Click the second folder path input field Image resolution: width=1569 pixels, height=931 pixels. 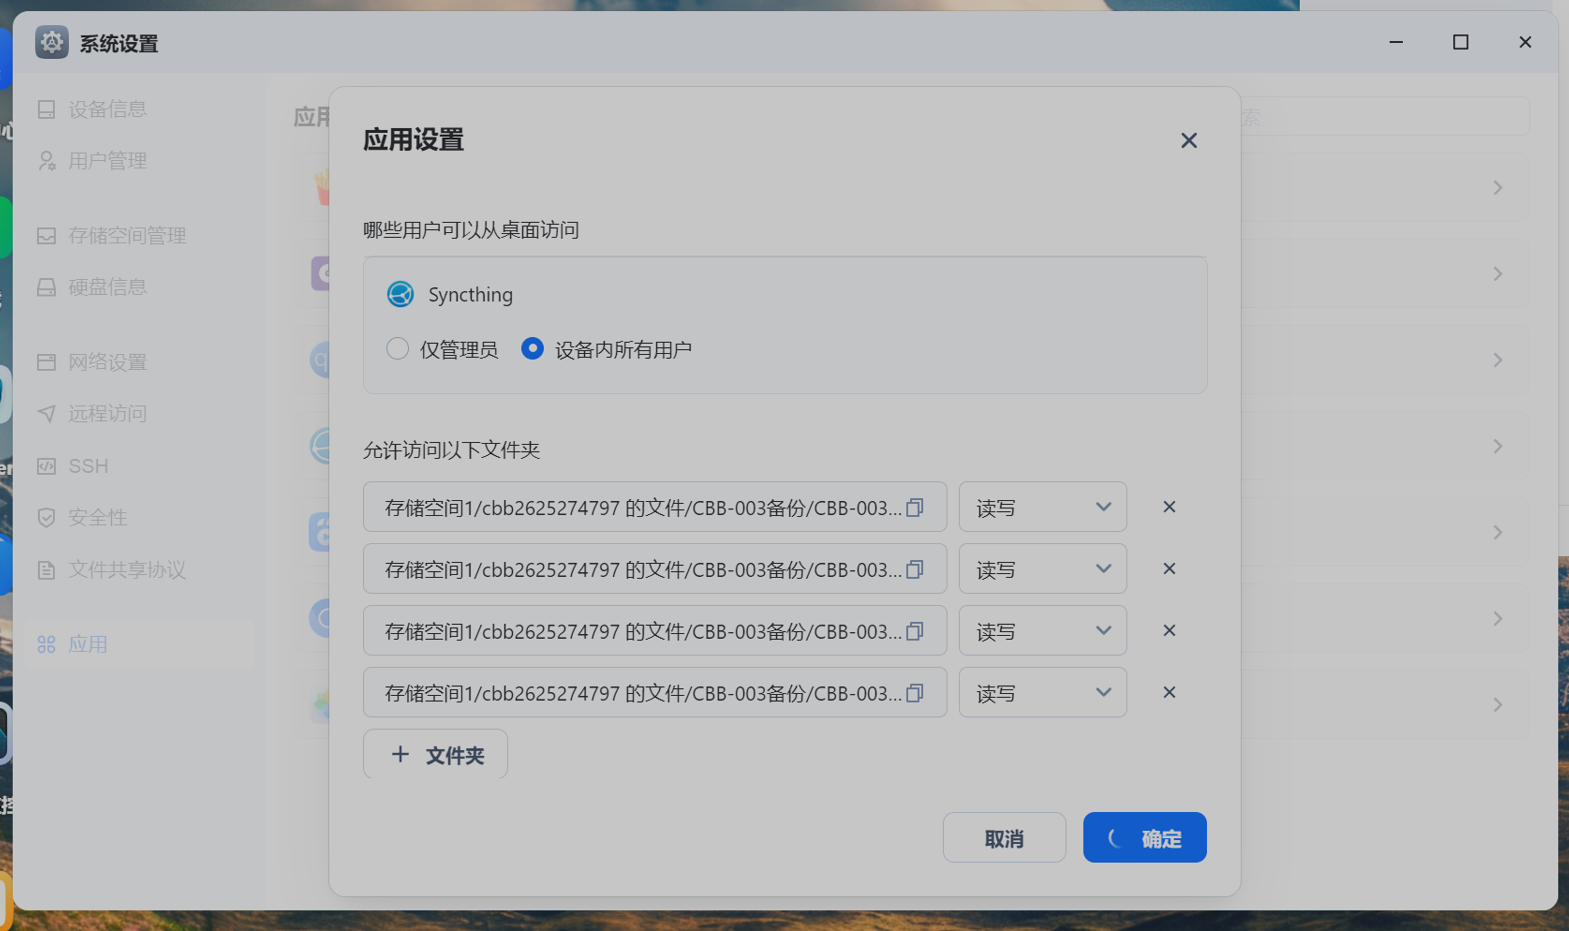pyautogui.click(x=655, y=569)
